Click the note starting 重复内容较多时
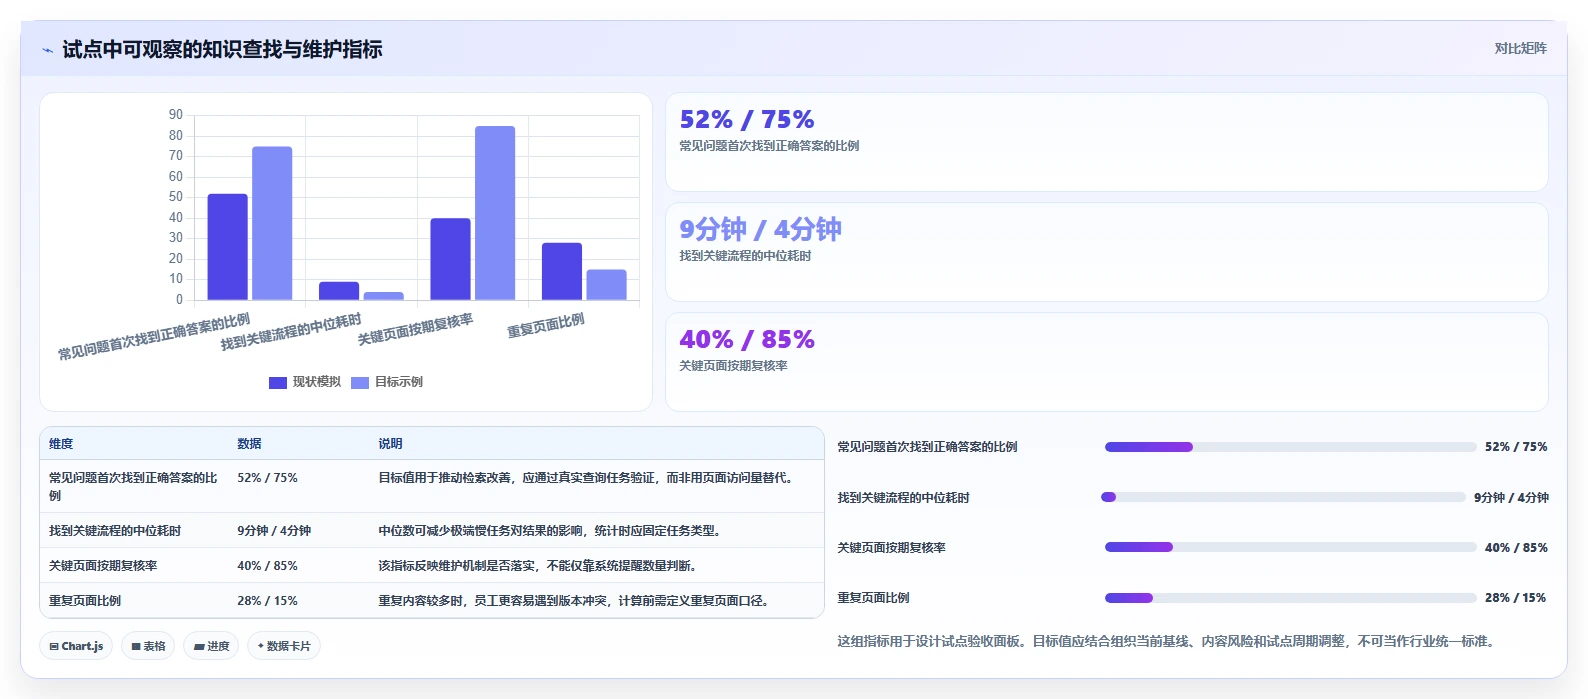This screenshot has height=699, width=1588. (576, 601)
